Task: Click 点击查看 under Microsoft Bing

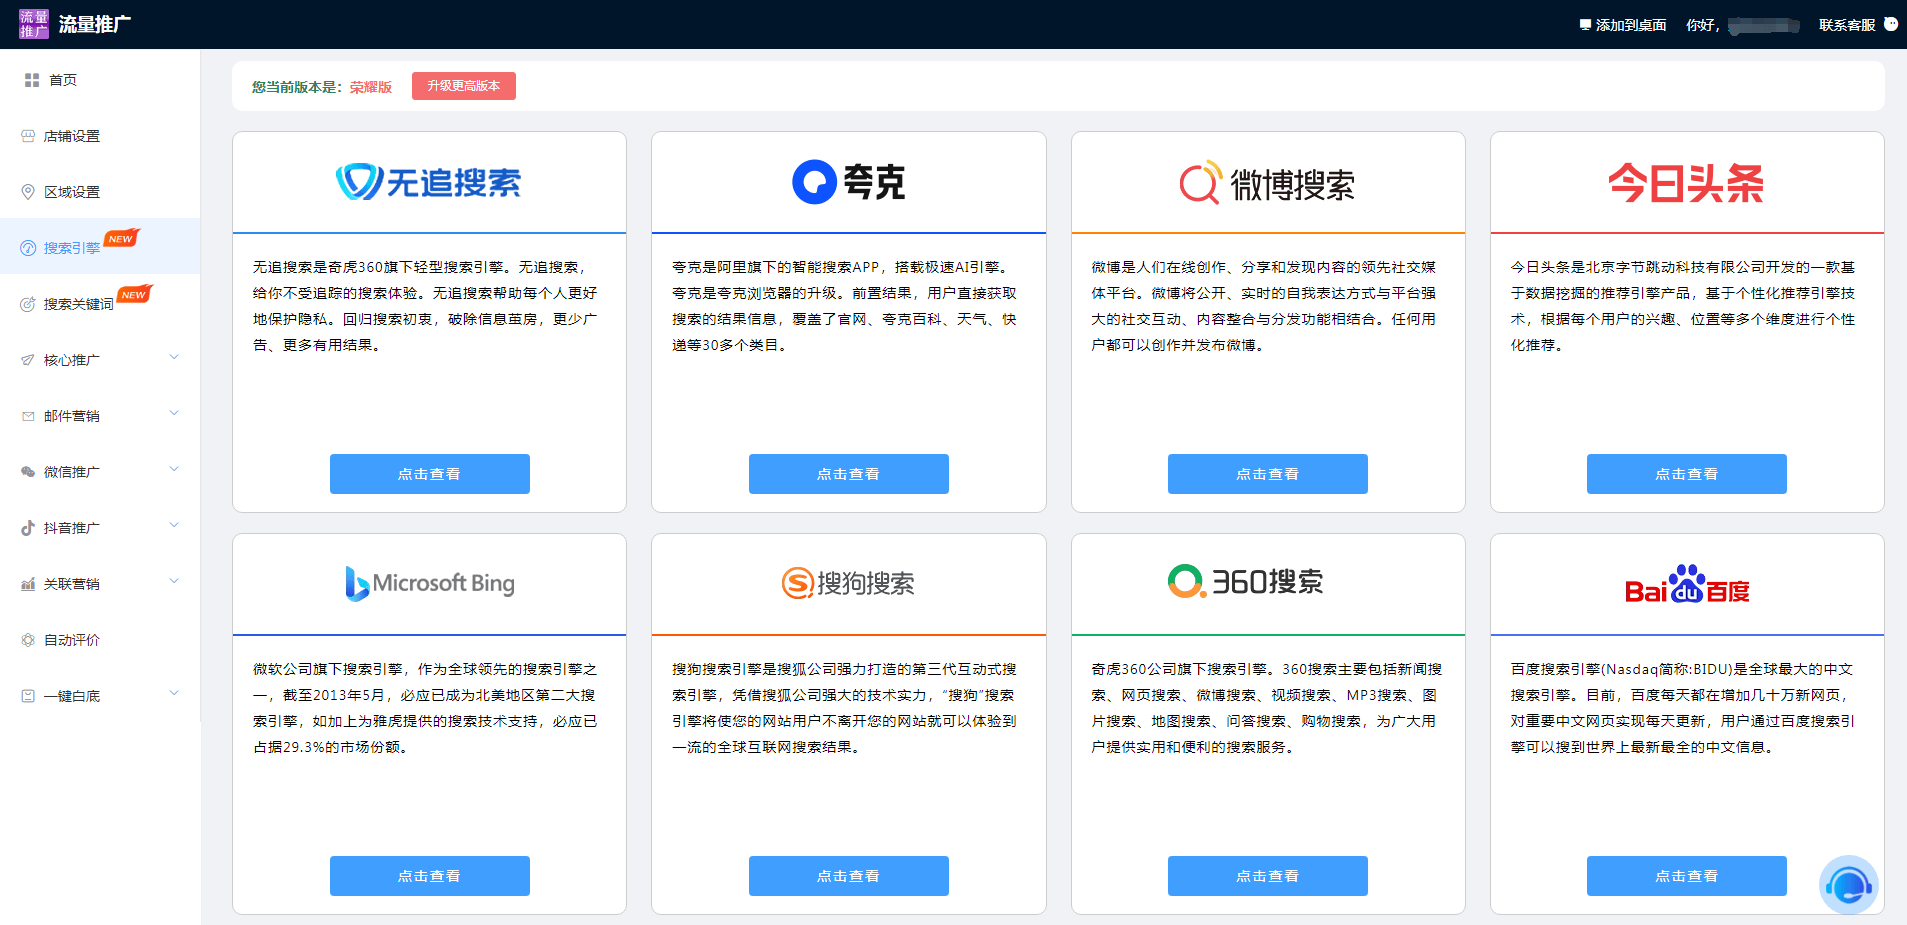Action: click(429, 876)
